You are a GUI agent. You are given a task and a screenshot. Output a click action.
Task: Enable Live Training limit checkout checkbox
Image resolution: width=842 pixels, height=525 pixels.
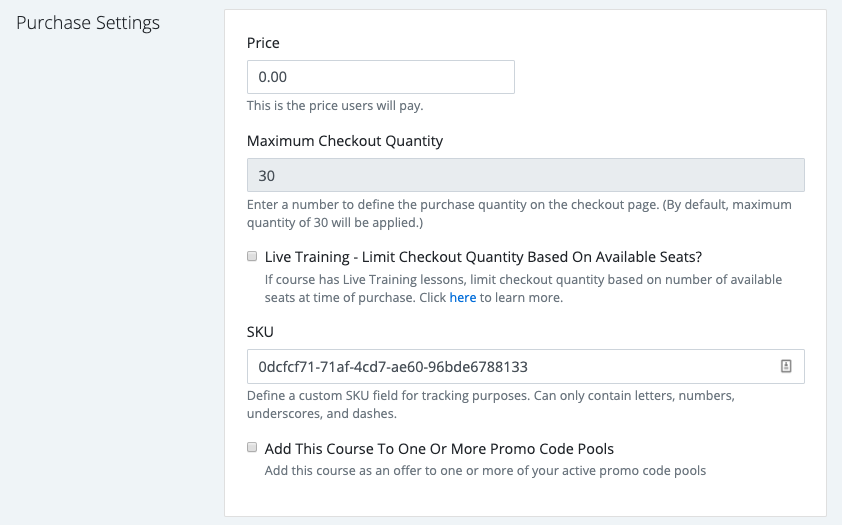(252, 256)
